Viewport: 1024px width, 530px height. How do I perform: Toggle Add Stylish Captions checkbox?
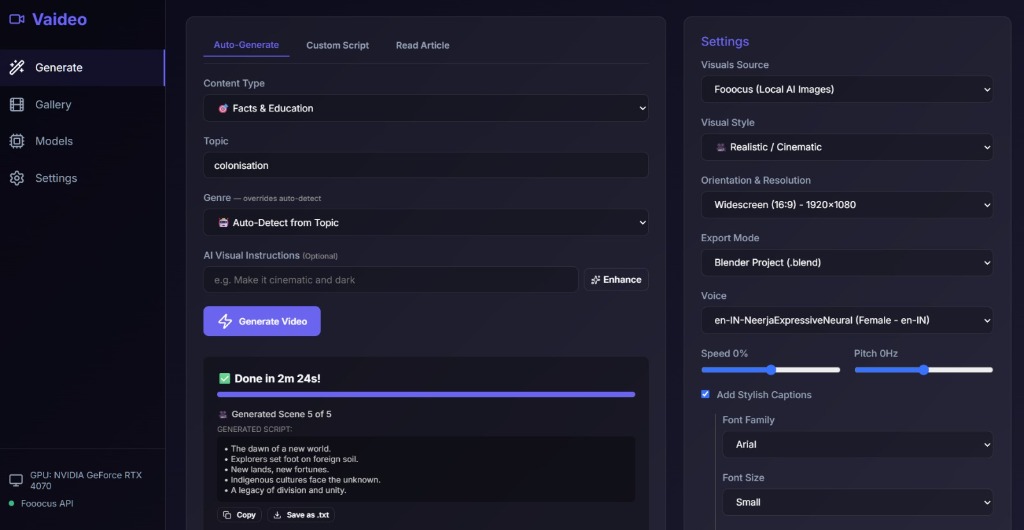(x=705, y=394)
